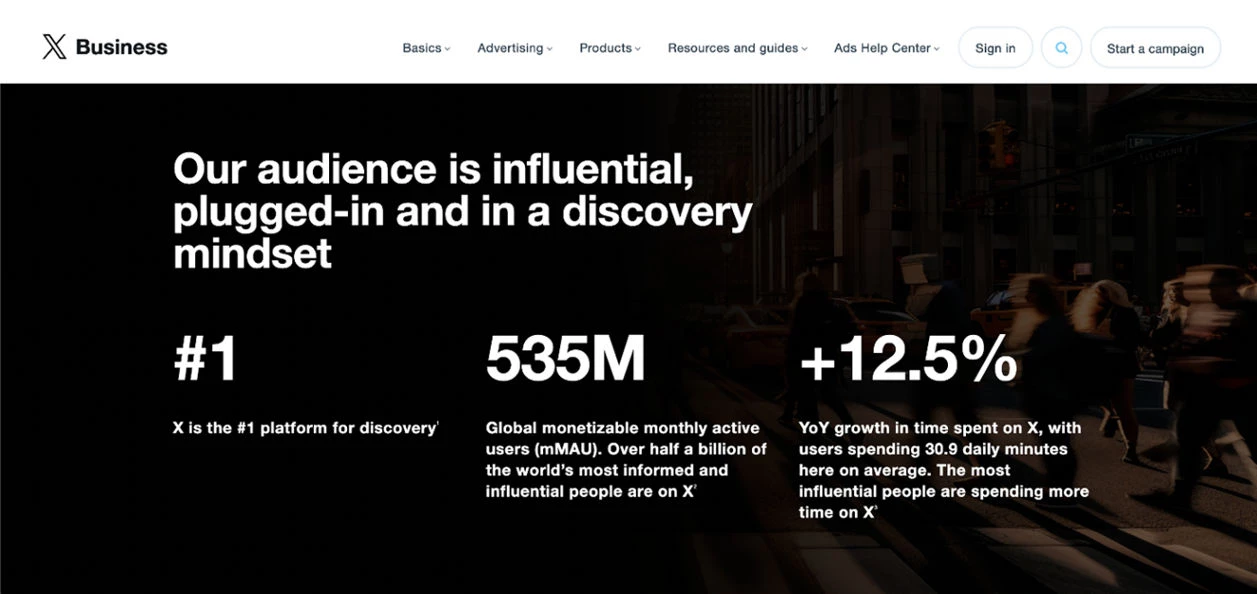Screen dimensions: 1257x594
Task: Click the X logo icon in header
Action: click(x=54, y=47)
